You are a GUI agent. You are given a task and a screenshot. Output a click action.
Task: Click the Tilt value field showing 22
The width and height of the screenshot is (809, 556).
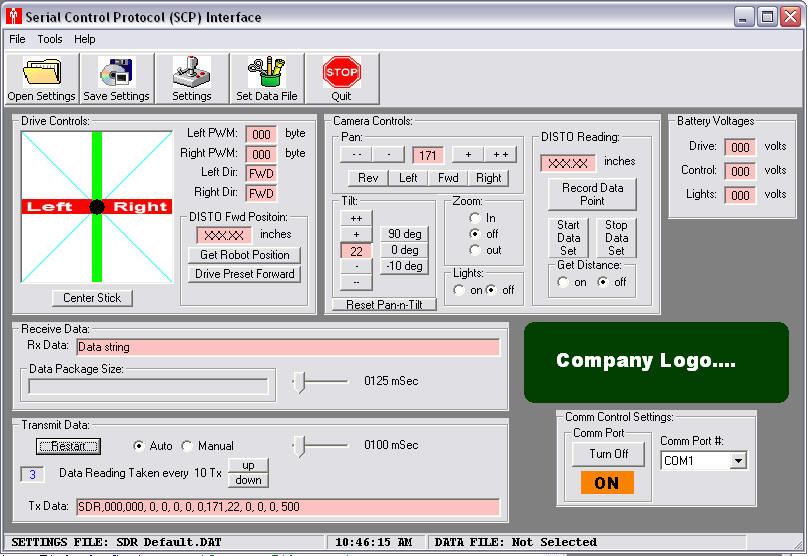click(x=356, y=251)
